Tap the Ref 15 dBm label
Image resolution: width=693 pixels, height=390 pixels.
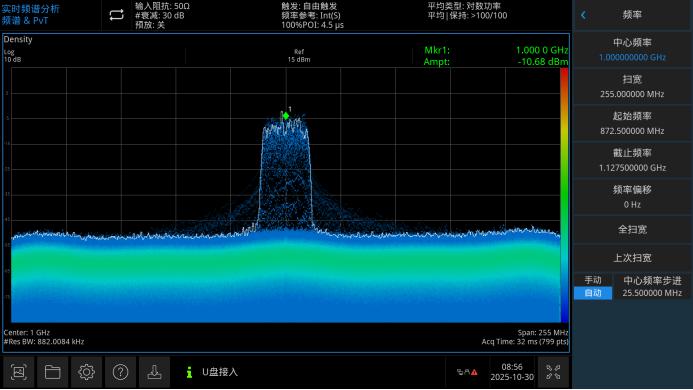299,56
